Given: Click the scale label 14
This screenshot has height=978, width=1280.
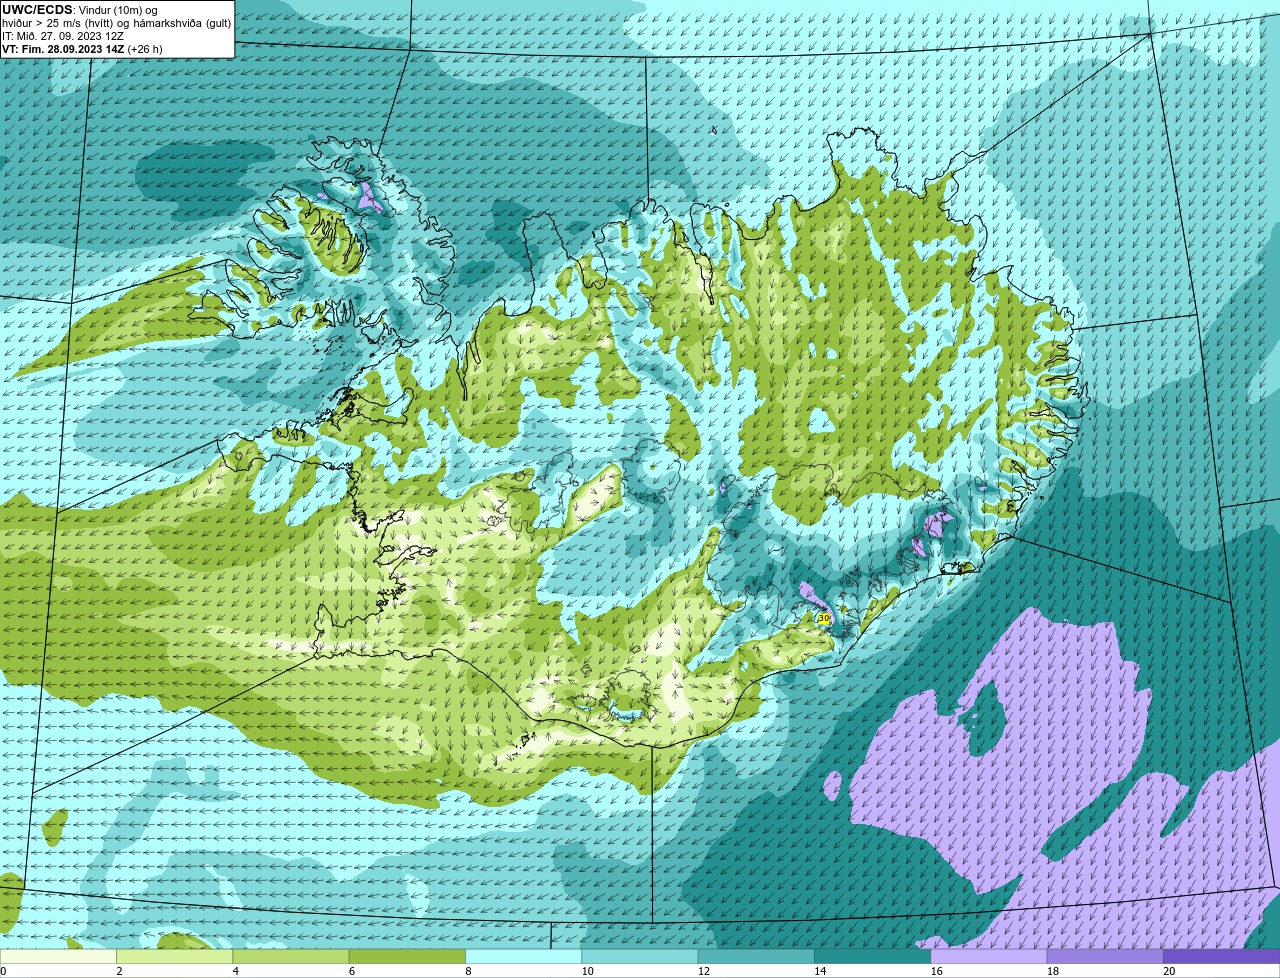Looking at the screenshot, I should [820, 971].
